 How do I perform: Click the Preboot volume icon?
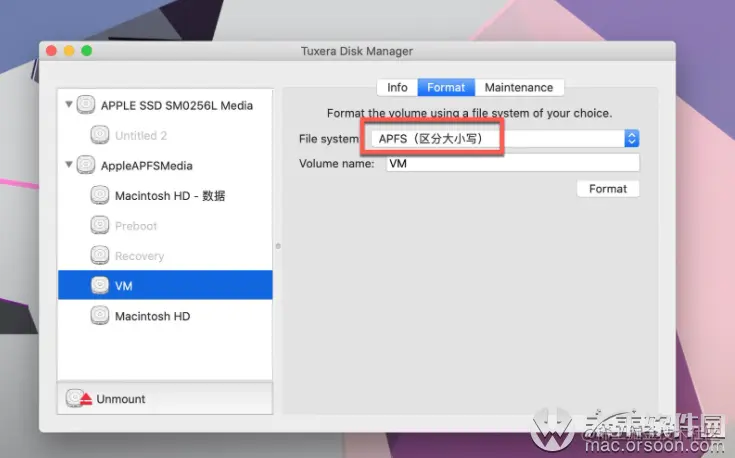coord(99,225)
